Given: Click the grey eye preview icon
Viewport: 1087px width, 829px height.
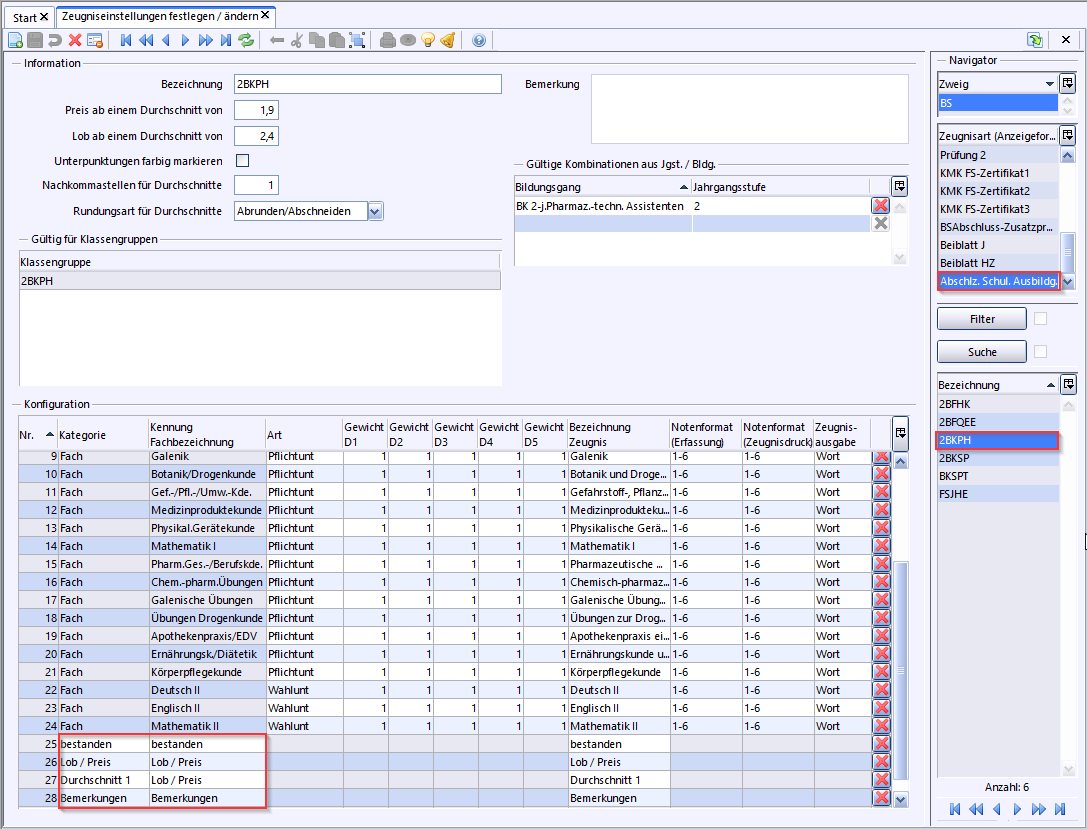Looking at the screenshot, I should coord(408,40).
